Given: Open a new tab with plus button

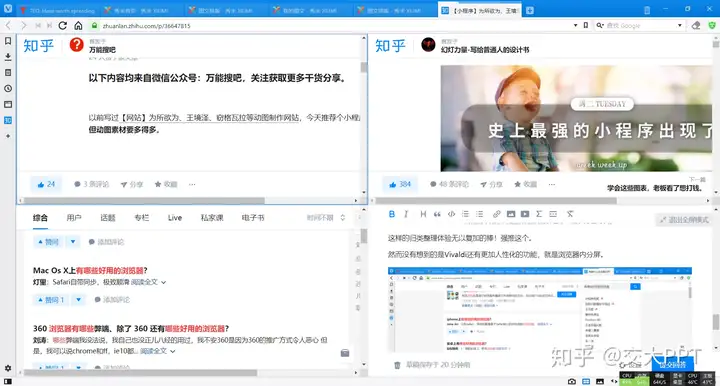Looking at the screenshot, I should (x=529, y=10).
